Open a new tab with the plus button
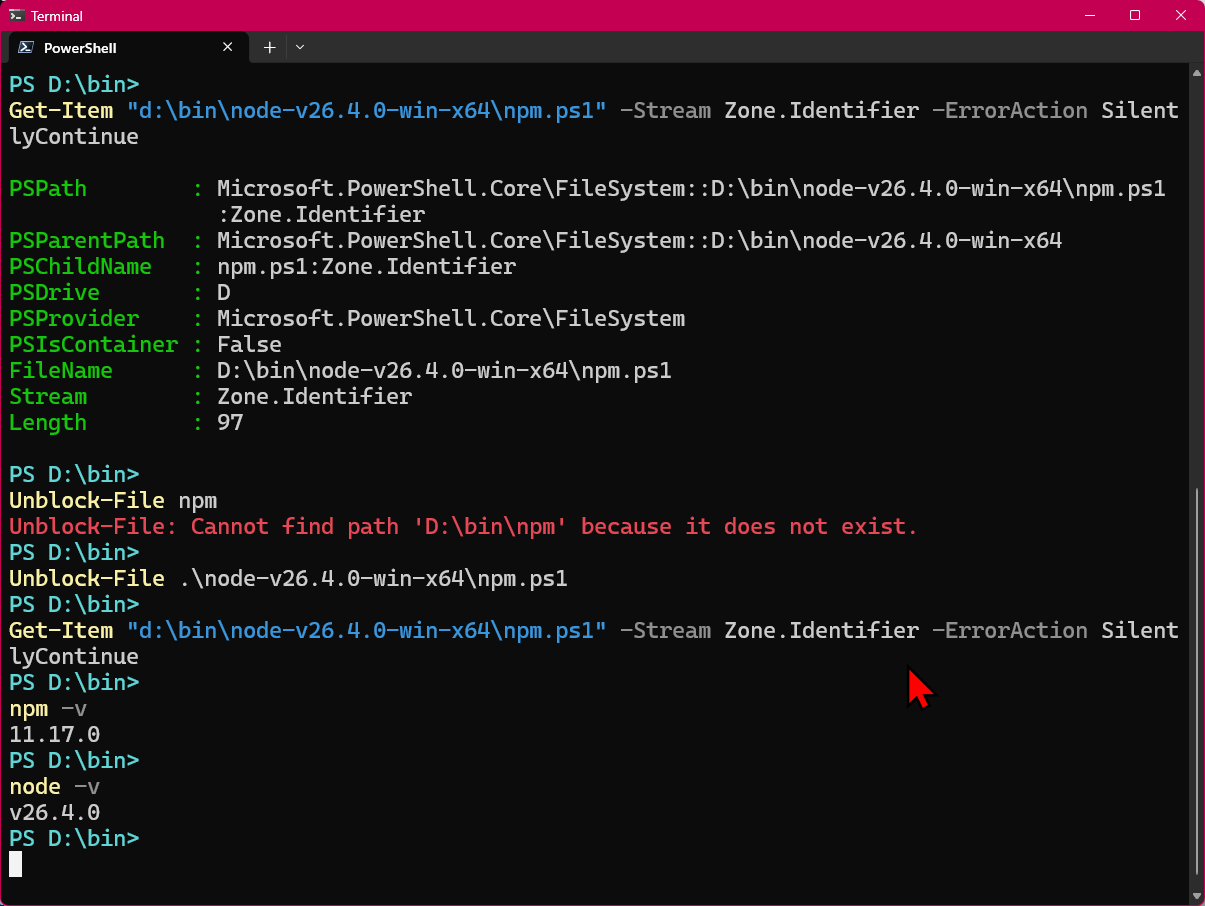Viewport: 1205px width, 906px height. pyautogui.click(x=269, y=47)
